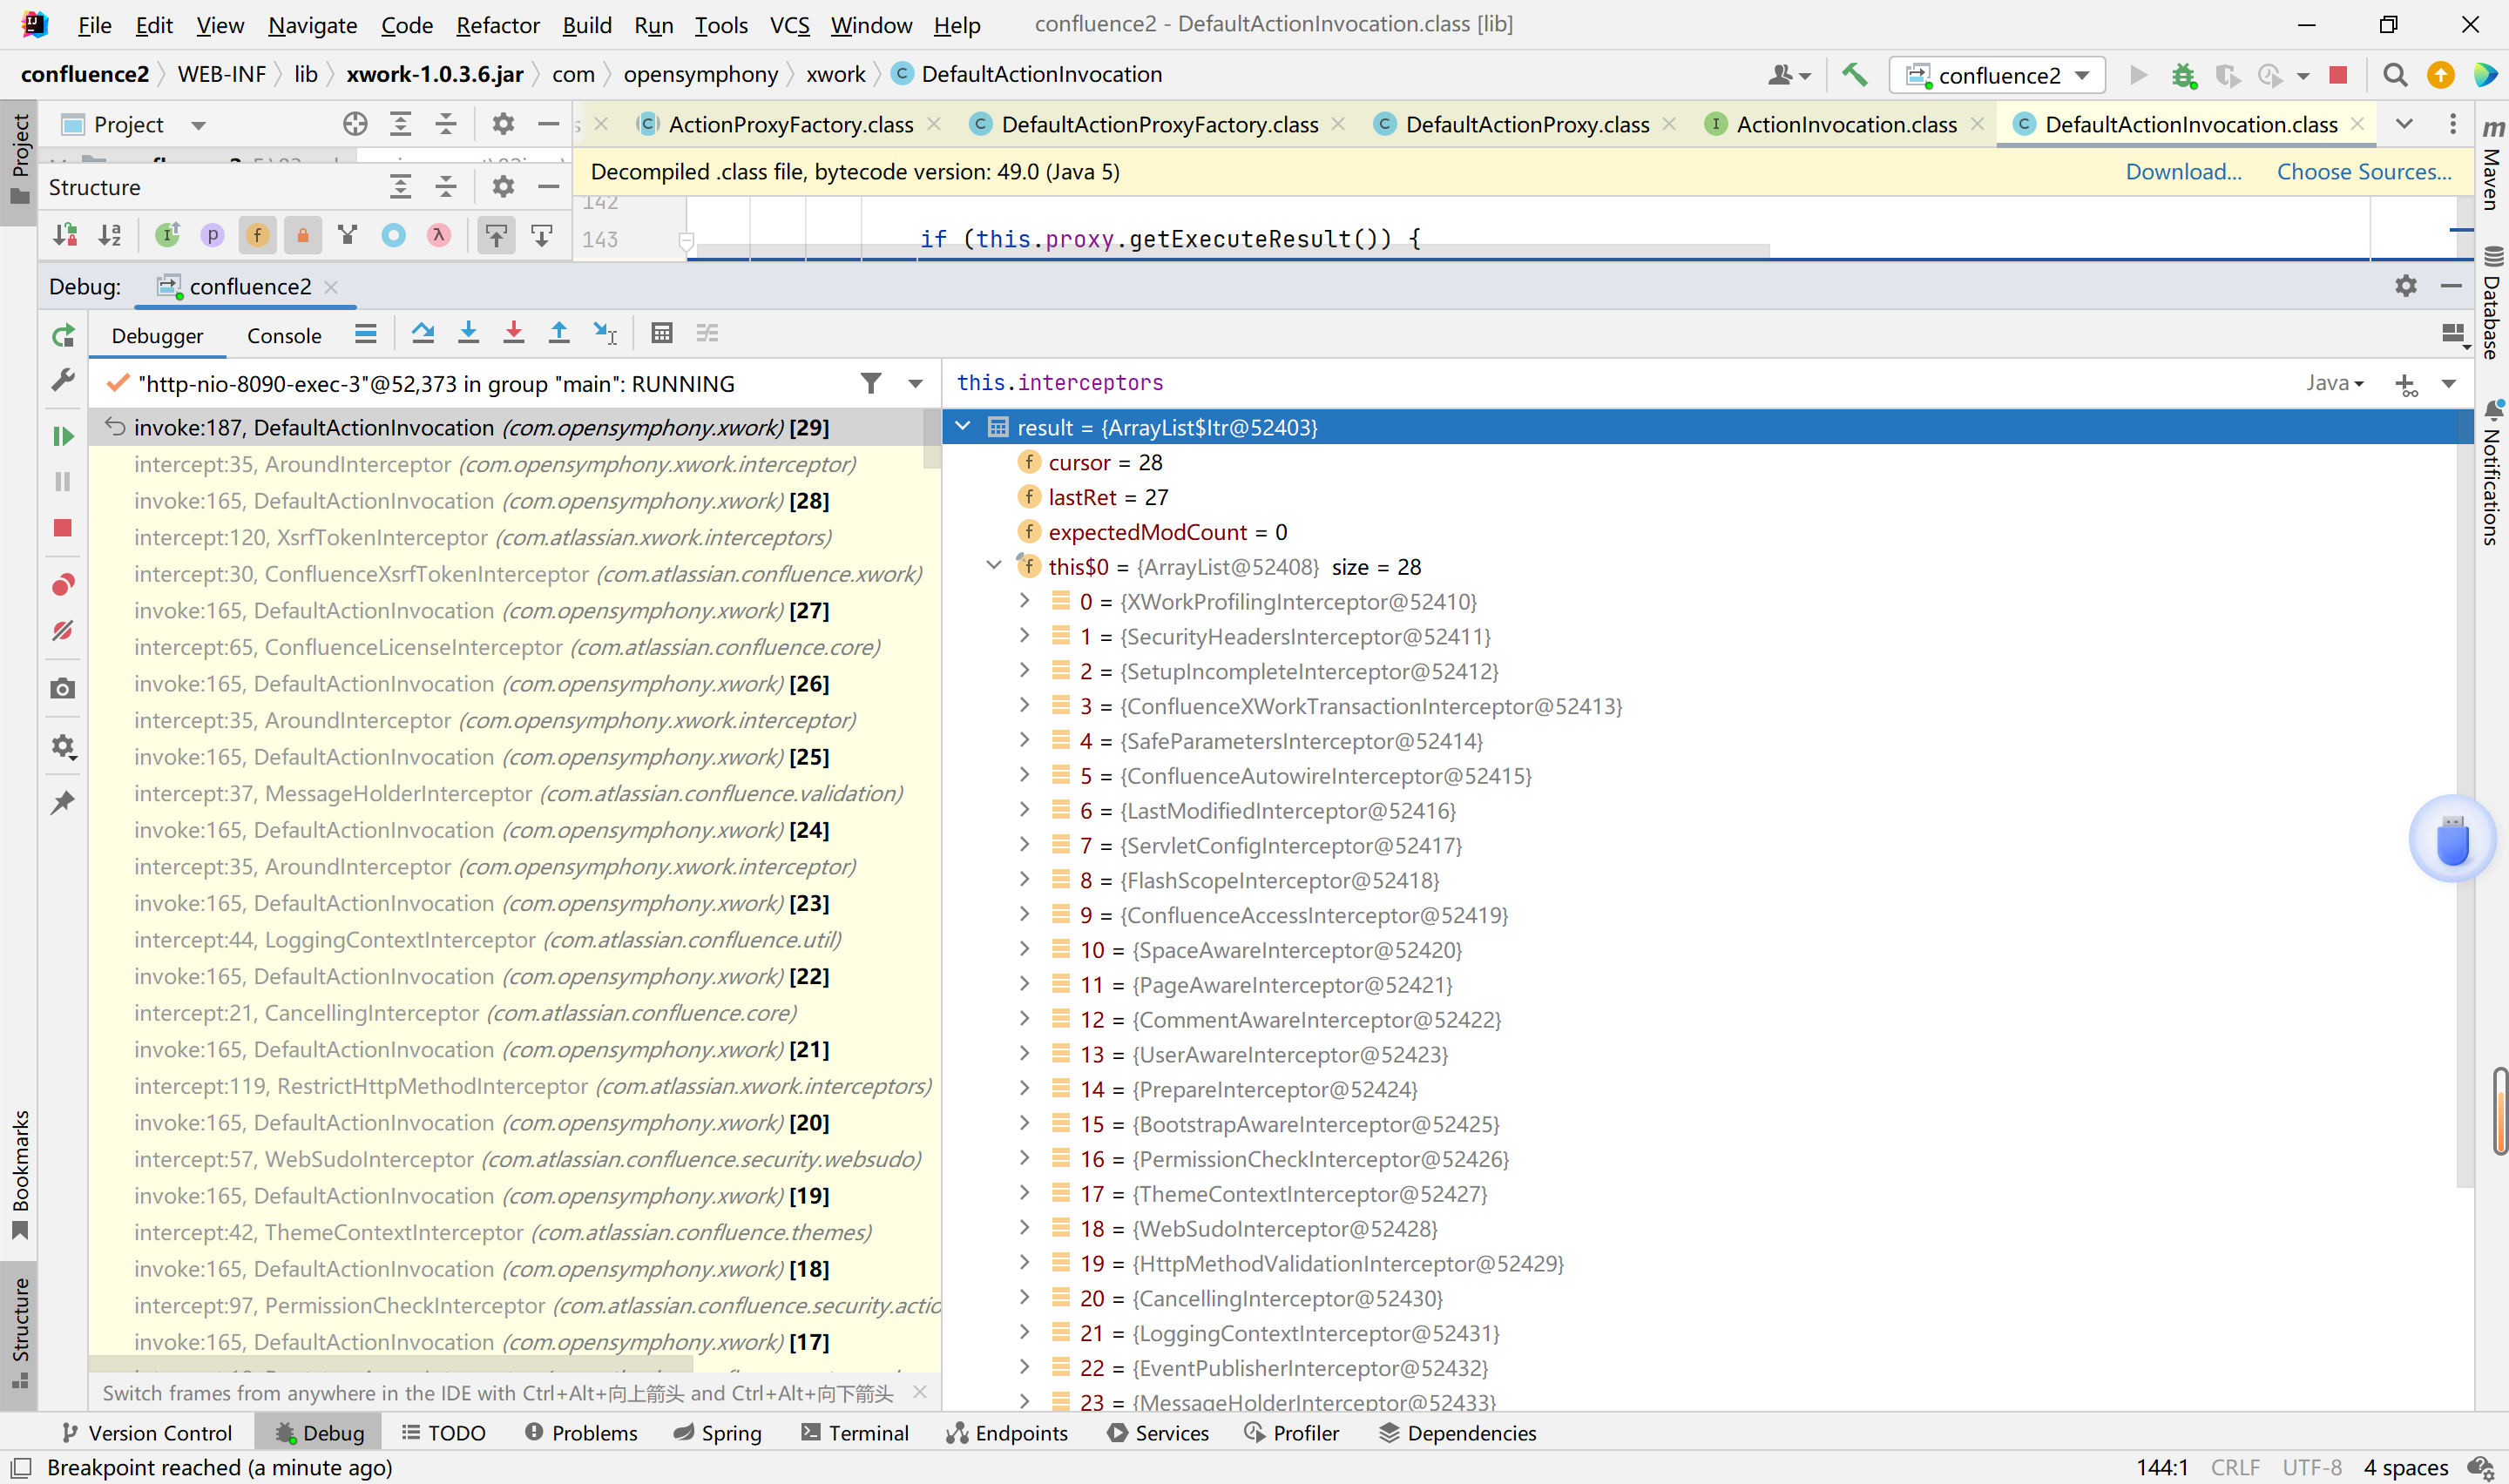Toggle Show Properties filter icon
Screen dimensions: 2509x1484
[x=212, y=235]
